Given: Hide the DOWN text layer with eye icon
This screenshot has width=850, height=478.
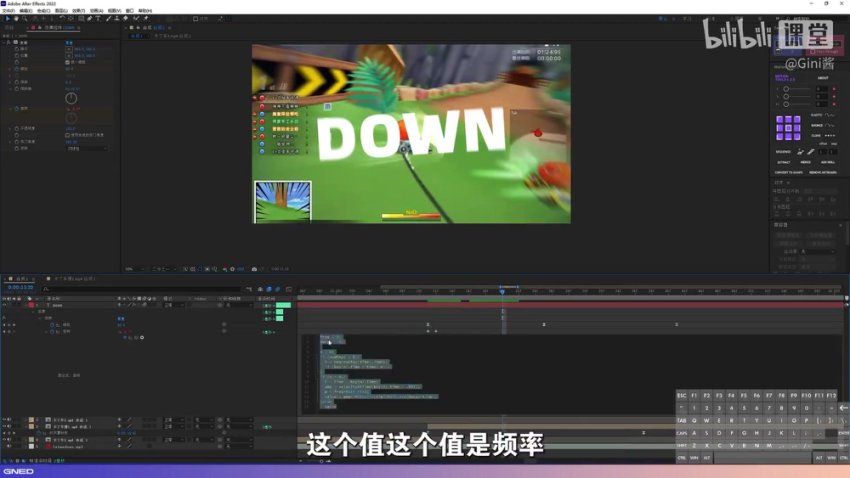Looking at the screenshot, I should pyautogui.click(x=5, y=305).
